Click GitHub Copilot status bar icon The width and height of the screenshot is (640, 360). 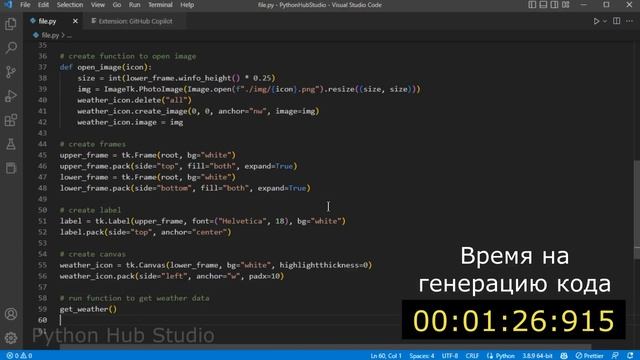(564, 356)
